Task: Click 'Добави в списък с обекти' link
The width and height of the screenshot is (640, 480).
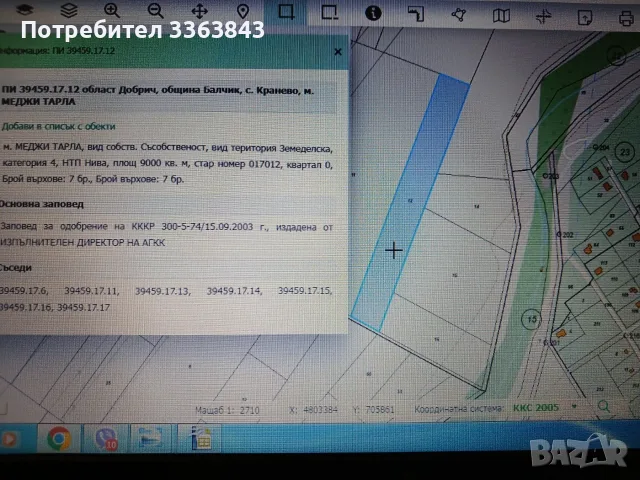Action: coord(58,127)
